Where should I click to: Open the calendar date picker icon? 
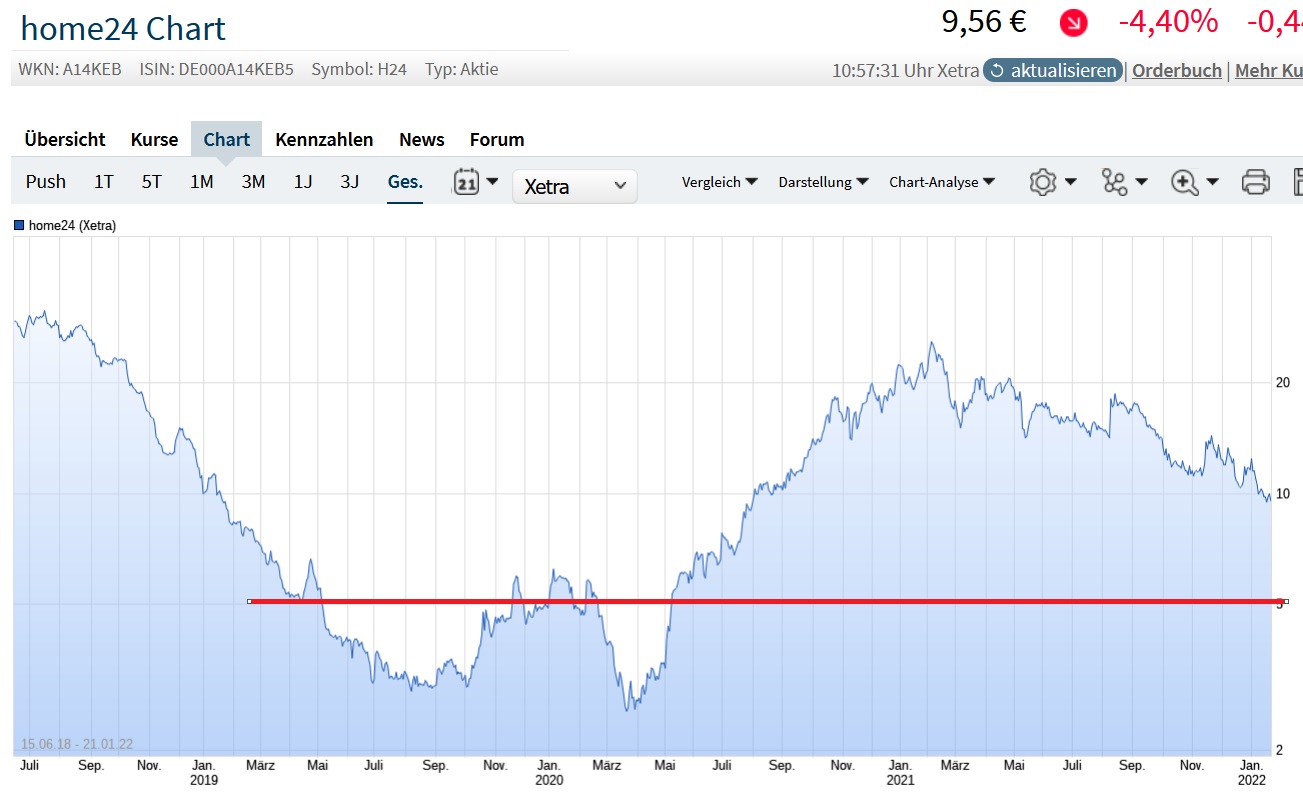pos(466,182)
